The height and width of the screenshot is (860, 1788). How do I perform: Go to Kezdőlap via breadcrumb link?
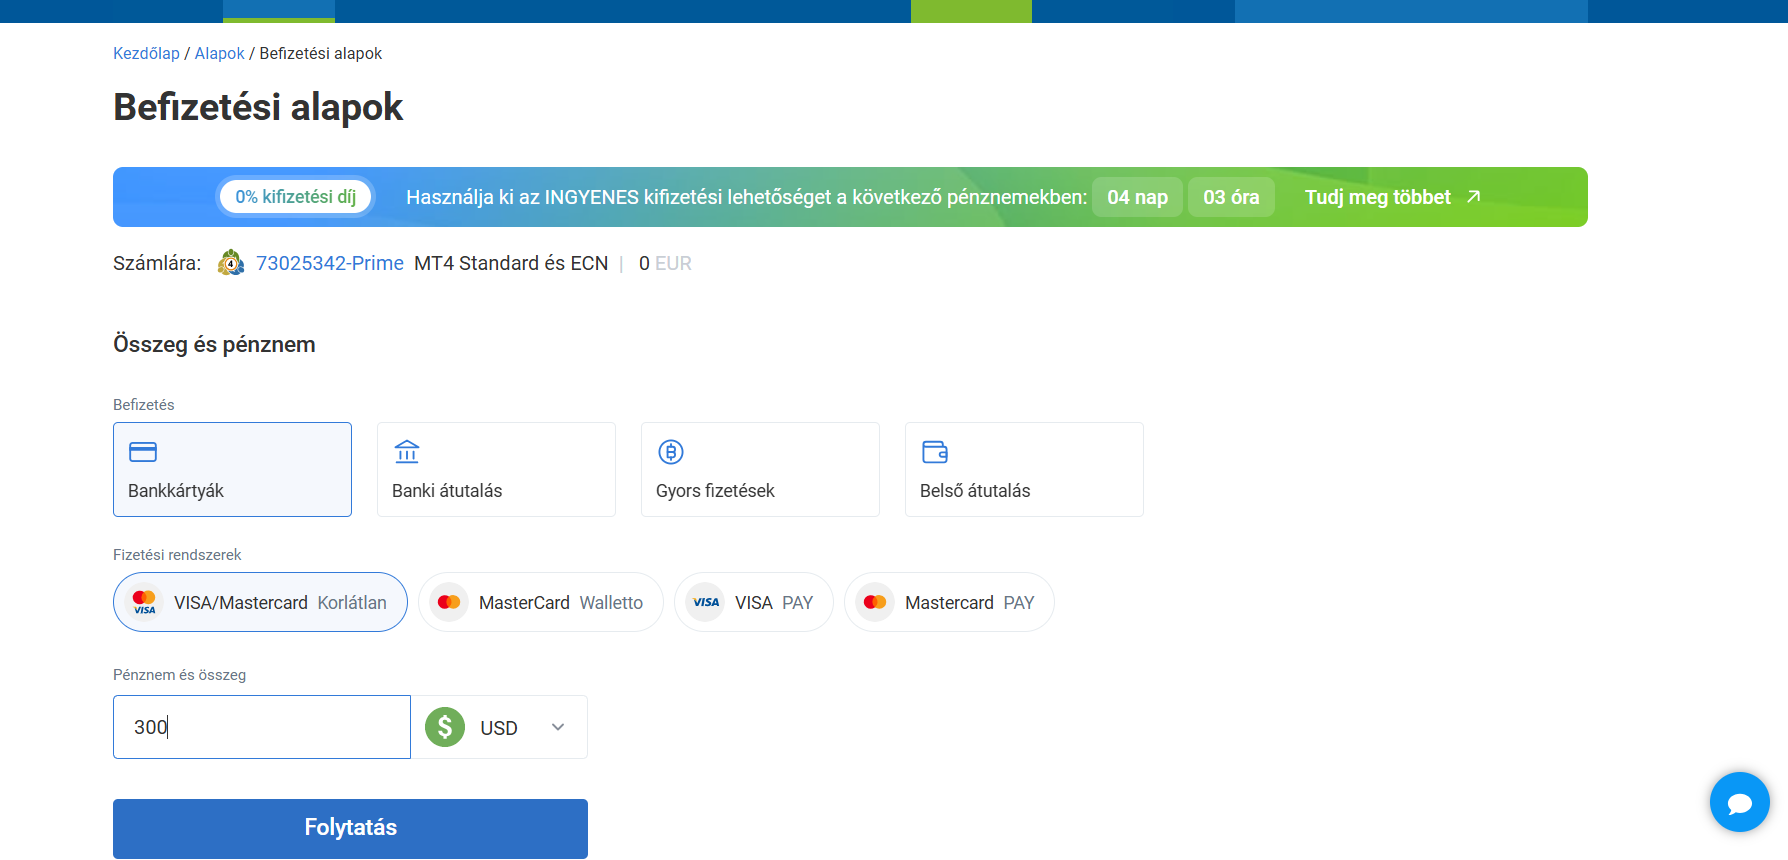pos(146,53)
